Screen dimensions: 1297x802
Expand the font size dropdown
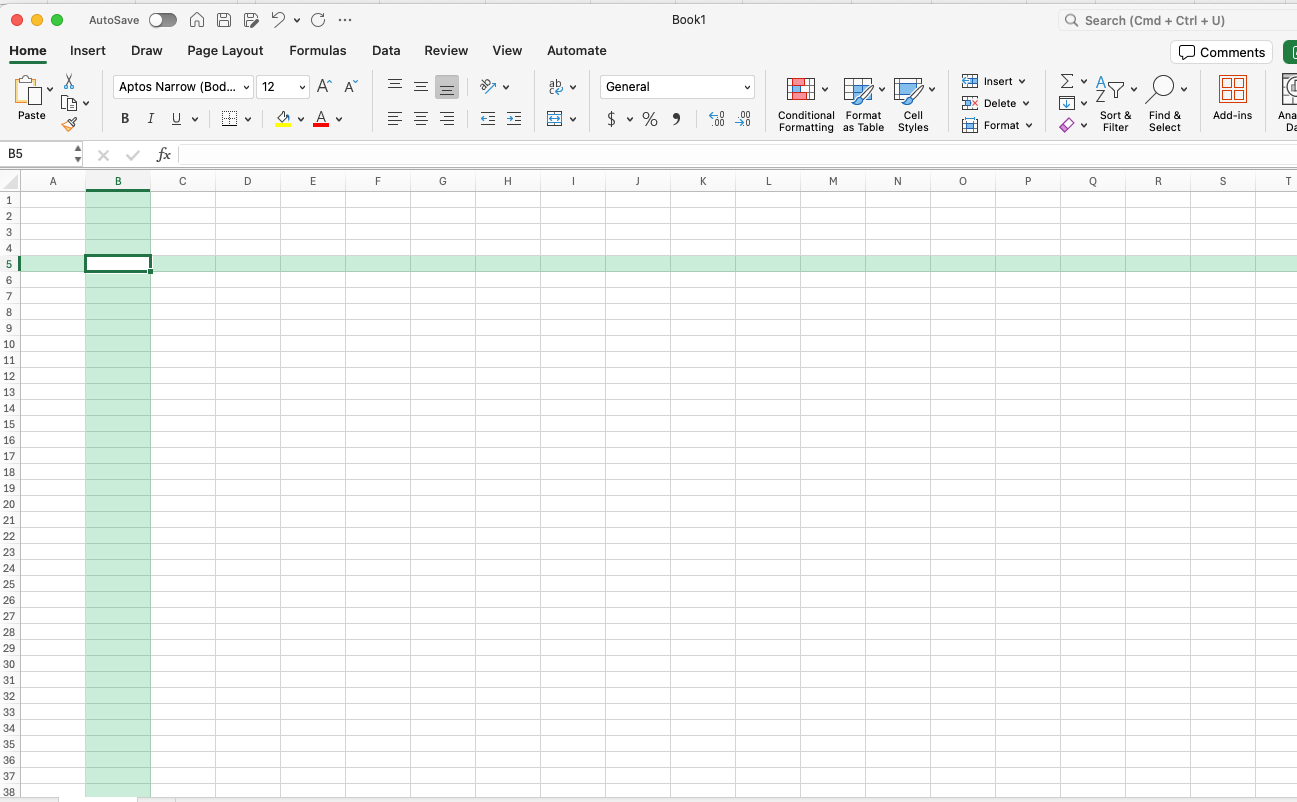point(302,87)
